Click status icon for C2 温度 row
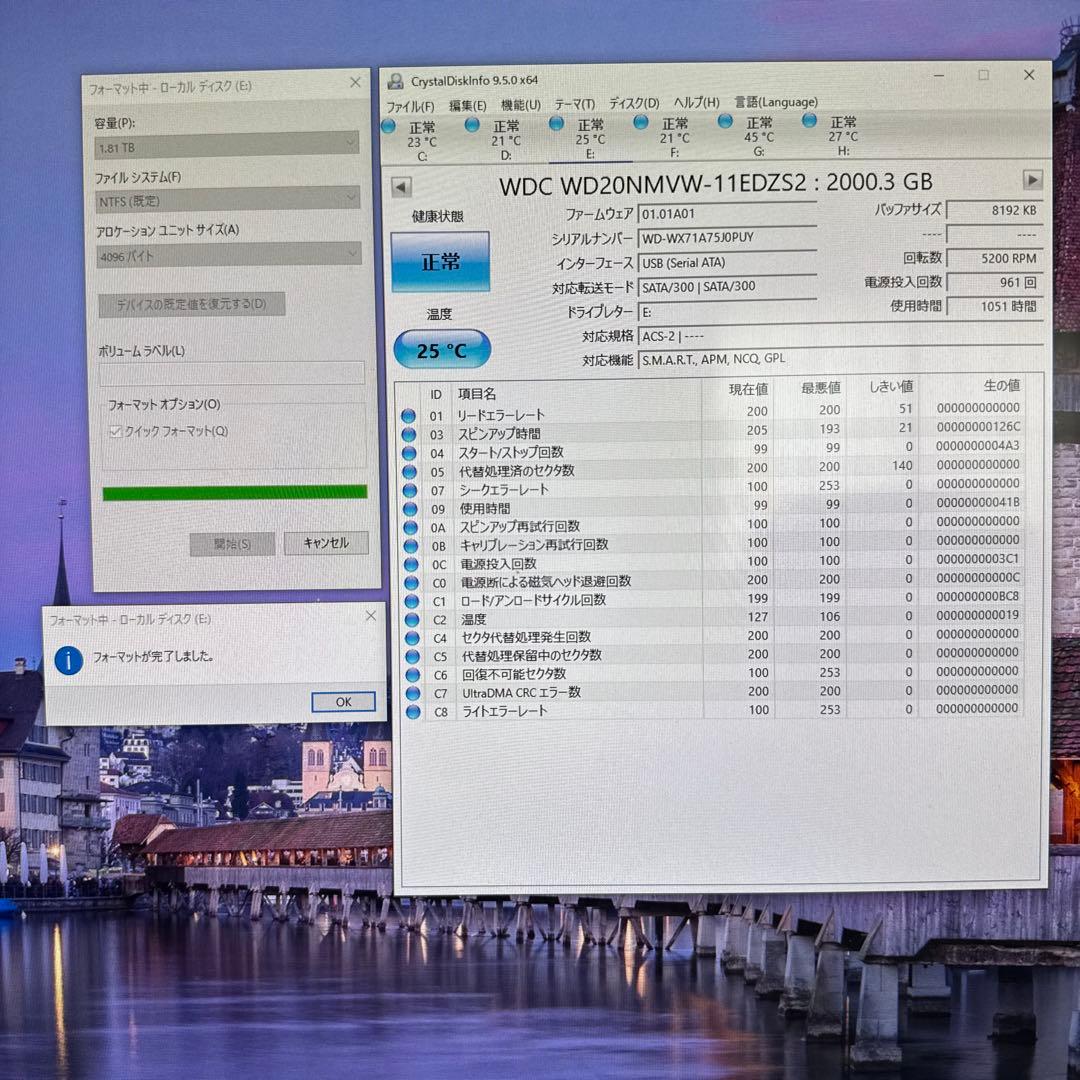 412,620
